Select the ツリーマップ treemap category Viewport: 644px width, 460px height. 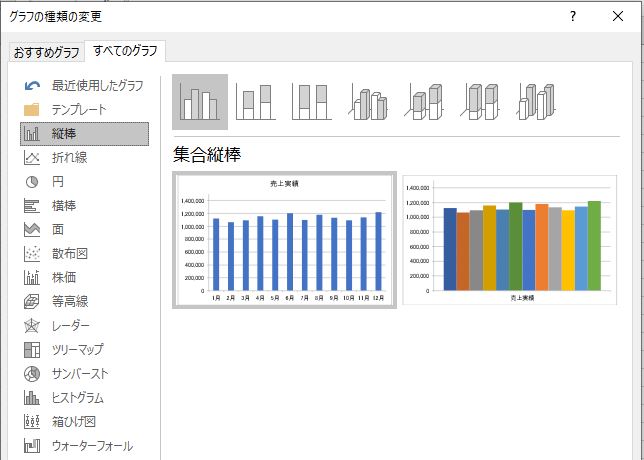click(x=84, y=350)
